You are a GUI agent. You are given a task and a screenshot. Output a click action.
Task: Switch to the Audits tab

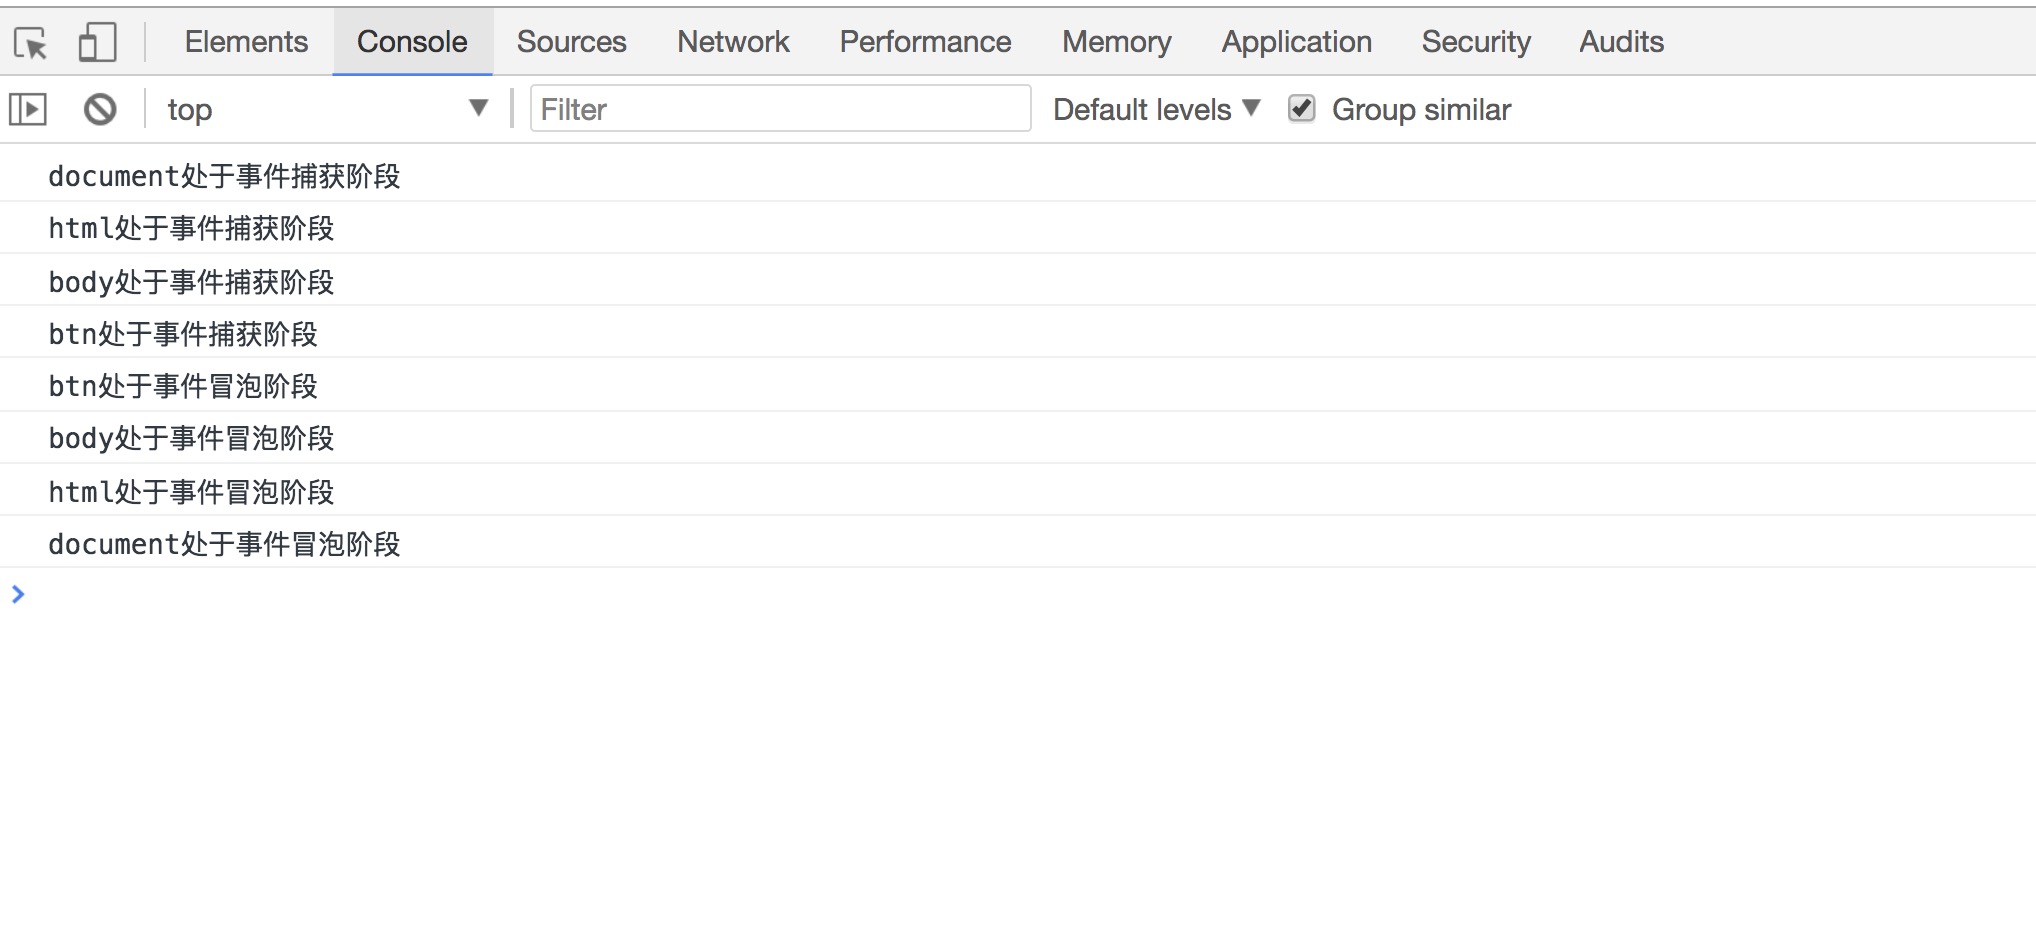pos(1621,42)
